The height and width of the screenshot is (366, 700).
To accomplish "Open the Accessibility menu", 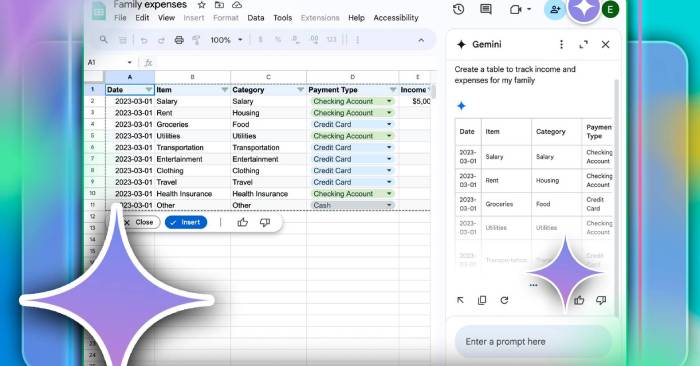I will click(396, 18).
